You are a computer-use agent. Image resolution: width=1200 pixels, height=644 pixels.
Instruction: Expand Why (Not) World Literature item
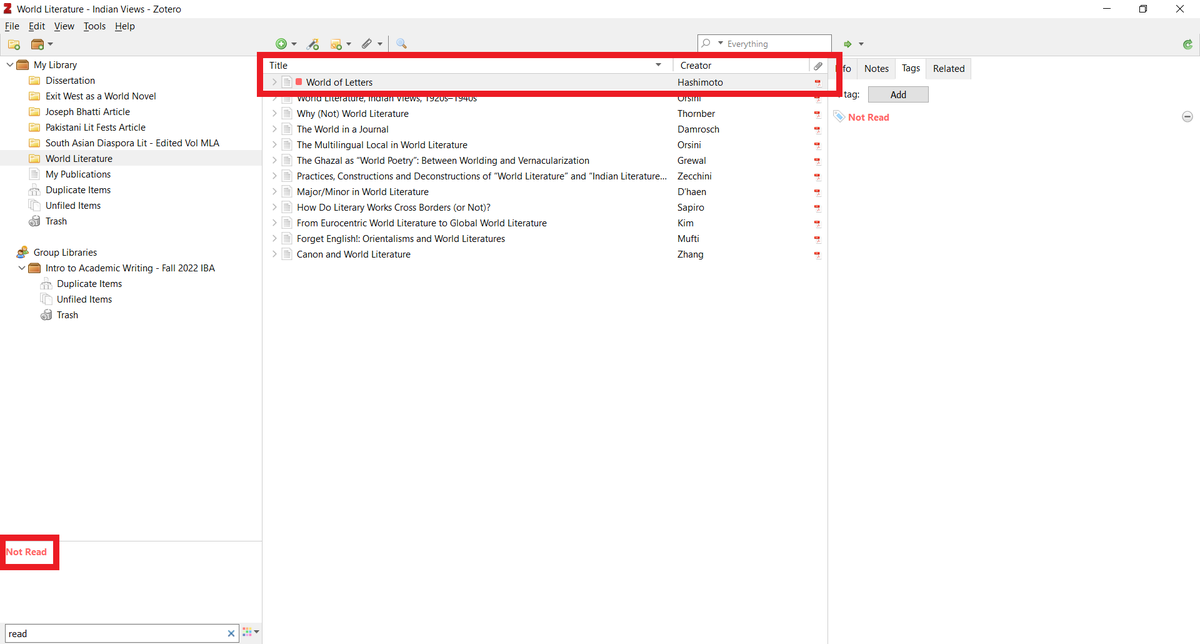274,114
